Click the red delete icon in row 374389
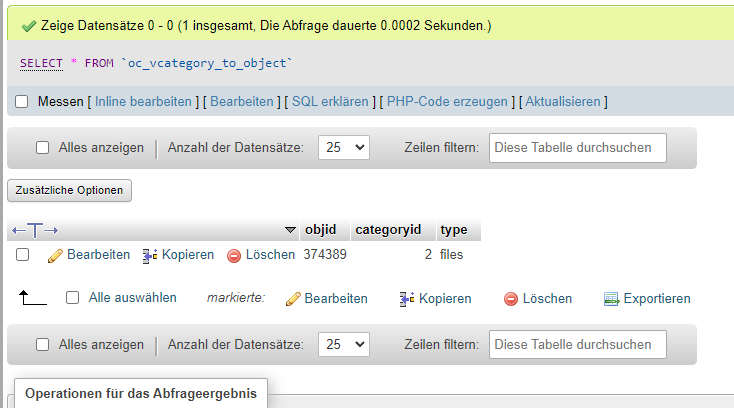The image size is (734, 408). (x=234, y=255)
